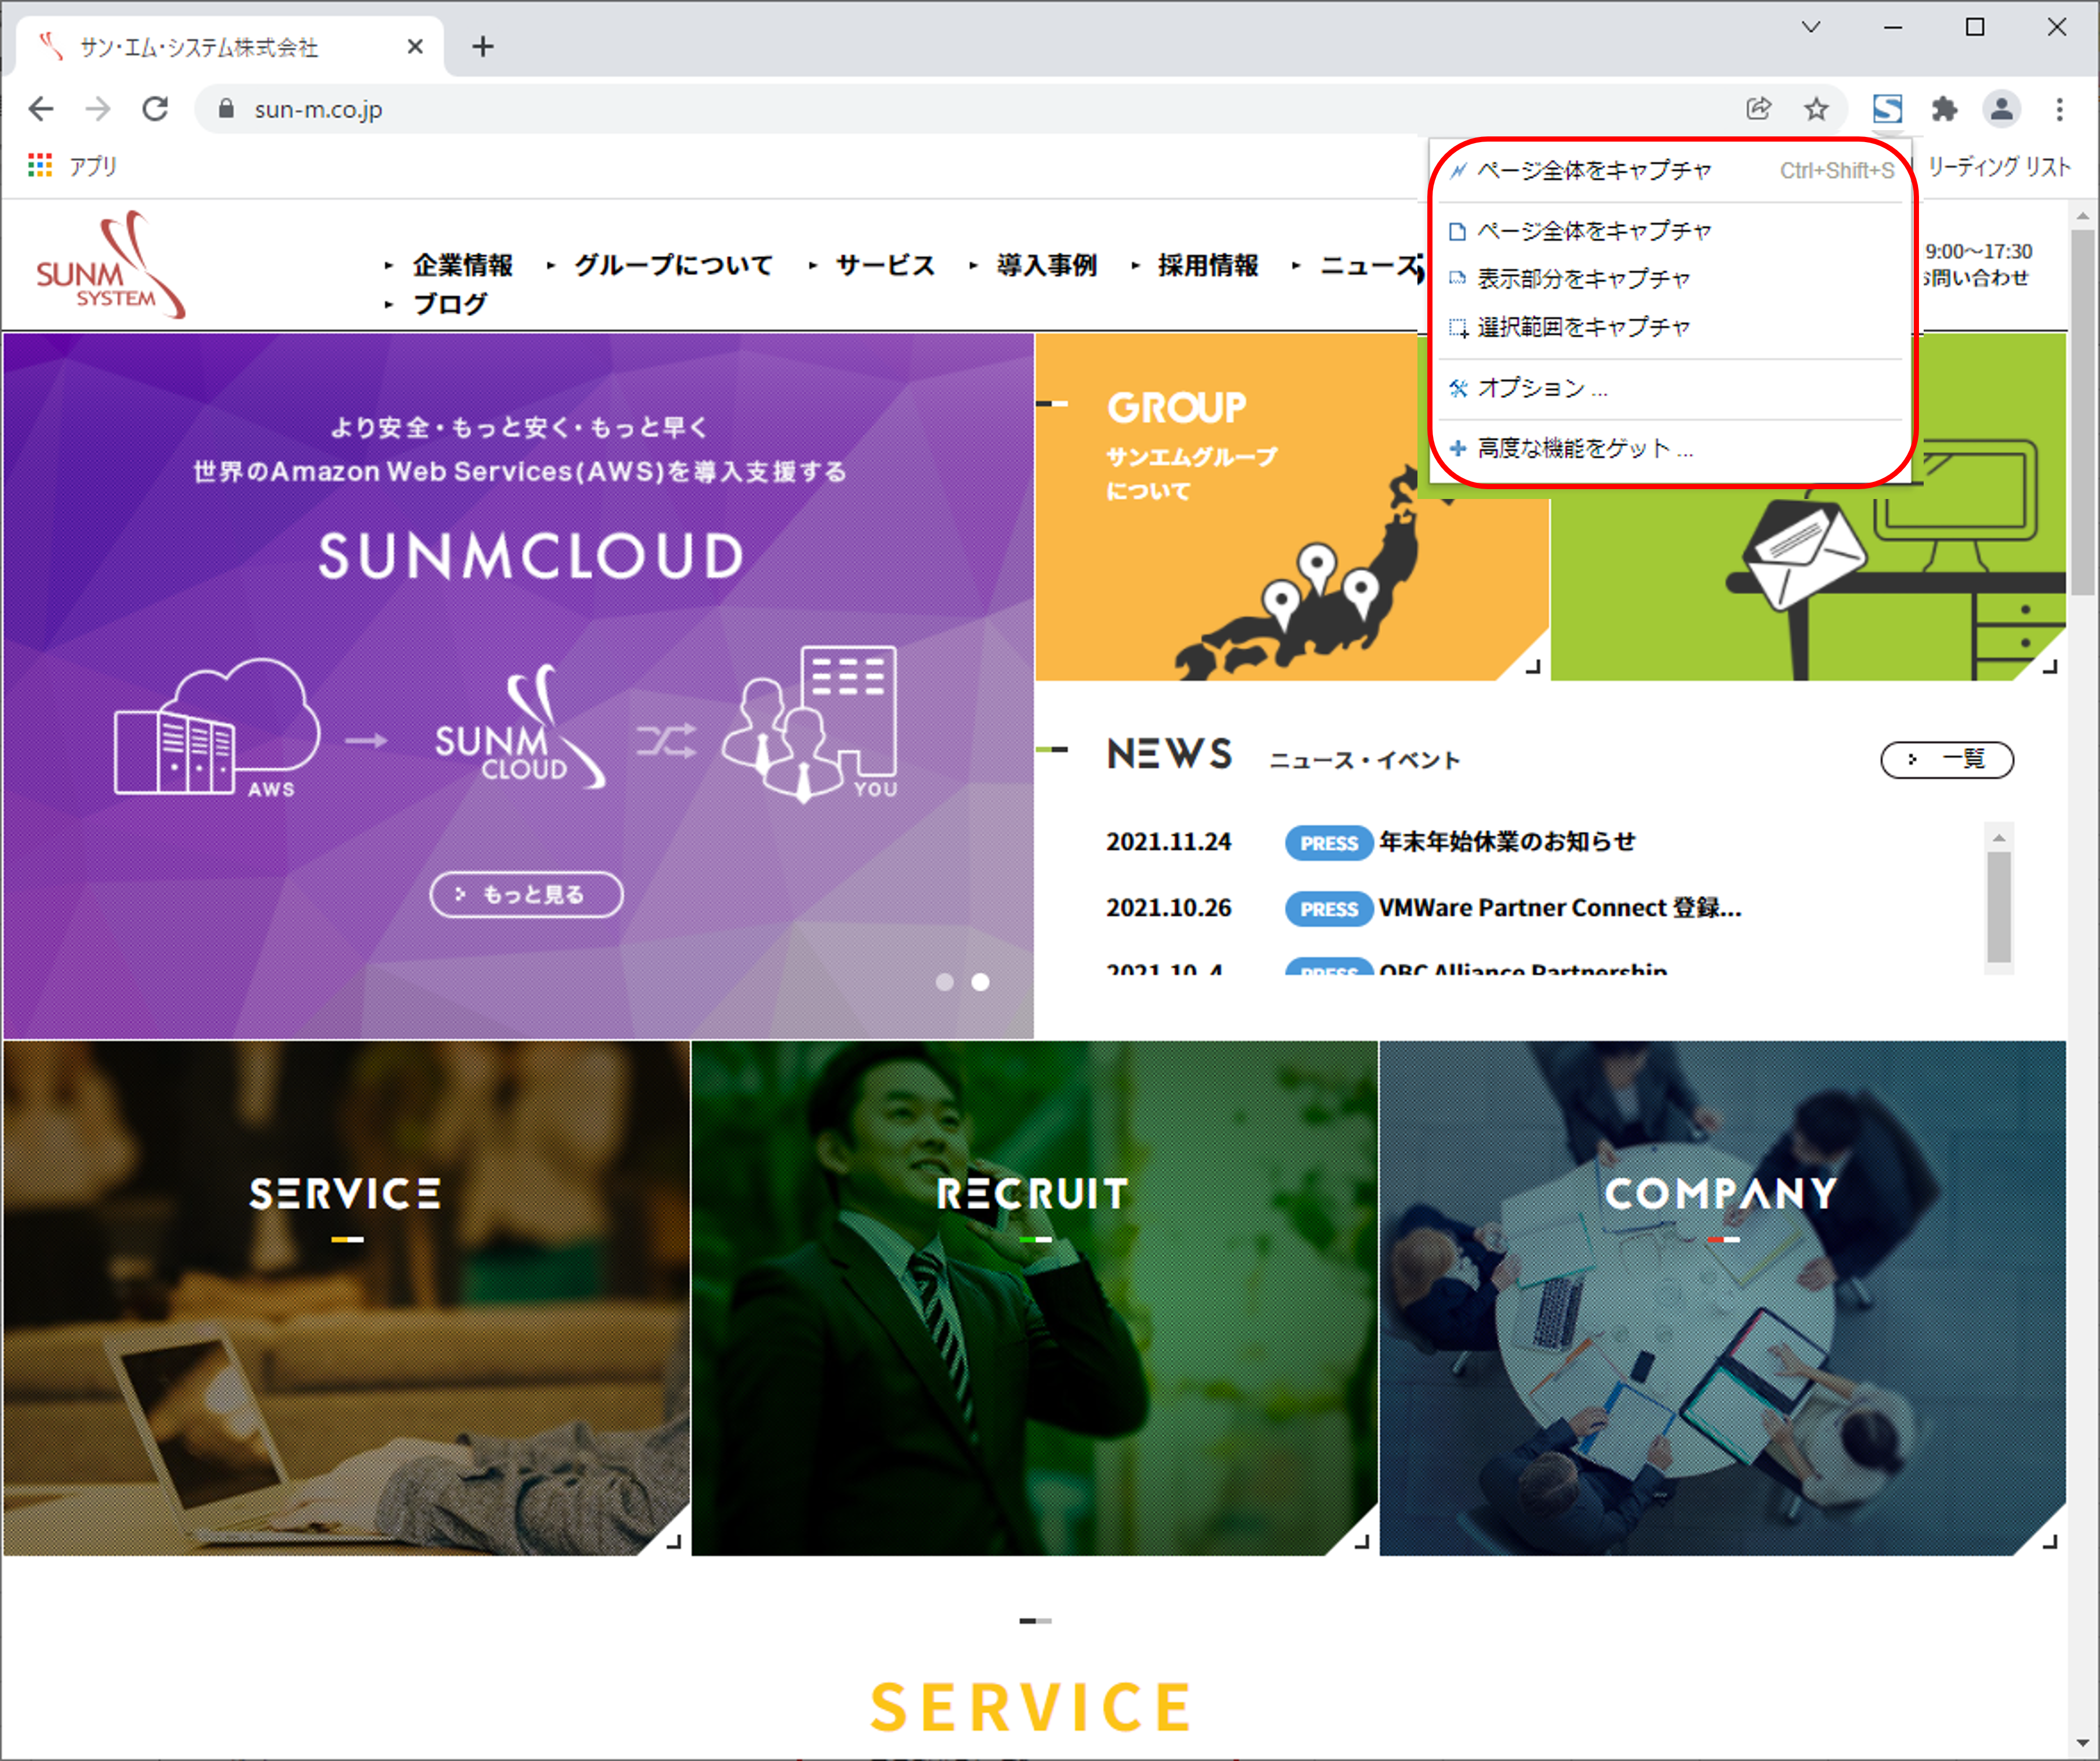Open the Chrome three-dot menu

pos(2059,108)
